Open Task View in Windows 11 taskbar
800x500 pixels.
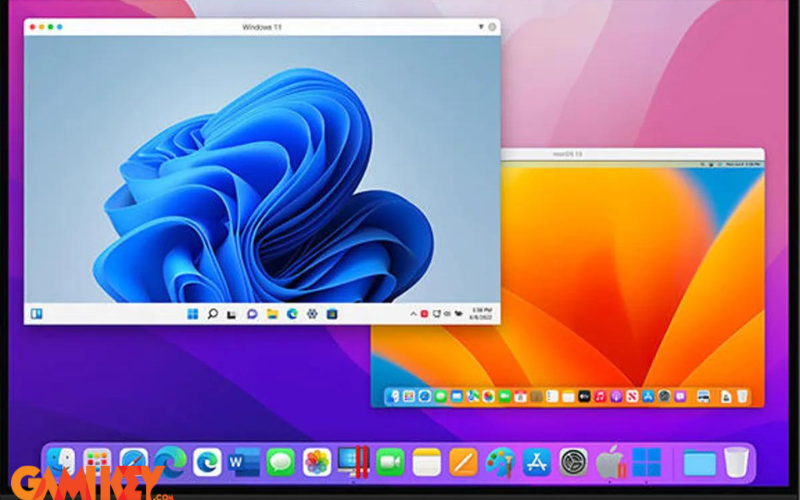coord(232,314)
